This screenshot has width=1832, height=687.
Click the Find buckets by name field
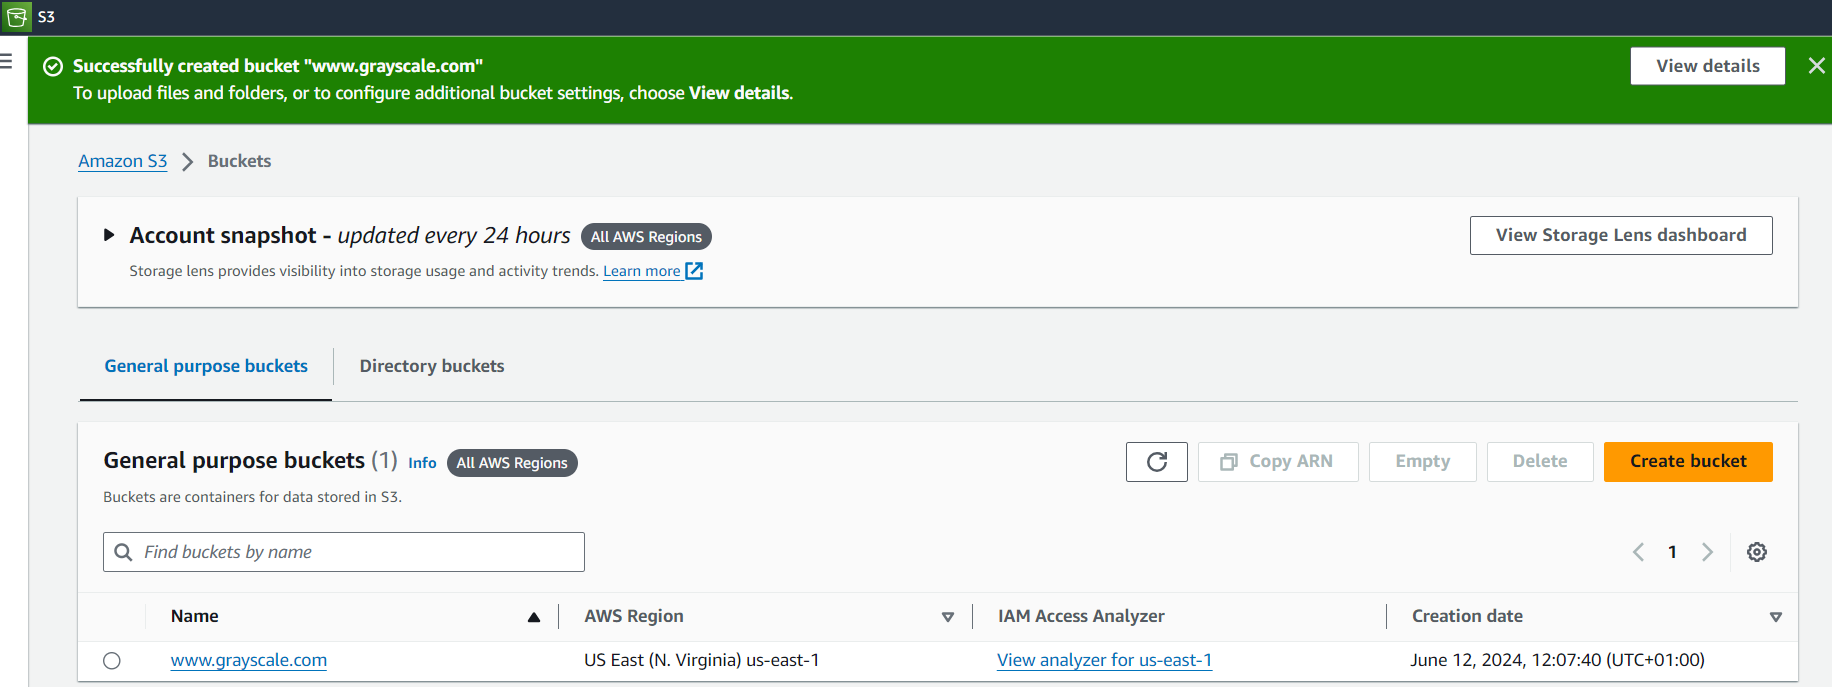(344, 552)
